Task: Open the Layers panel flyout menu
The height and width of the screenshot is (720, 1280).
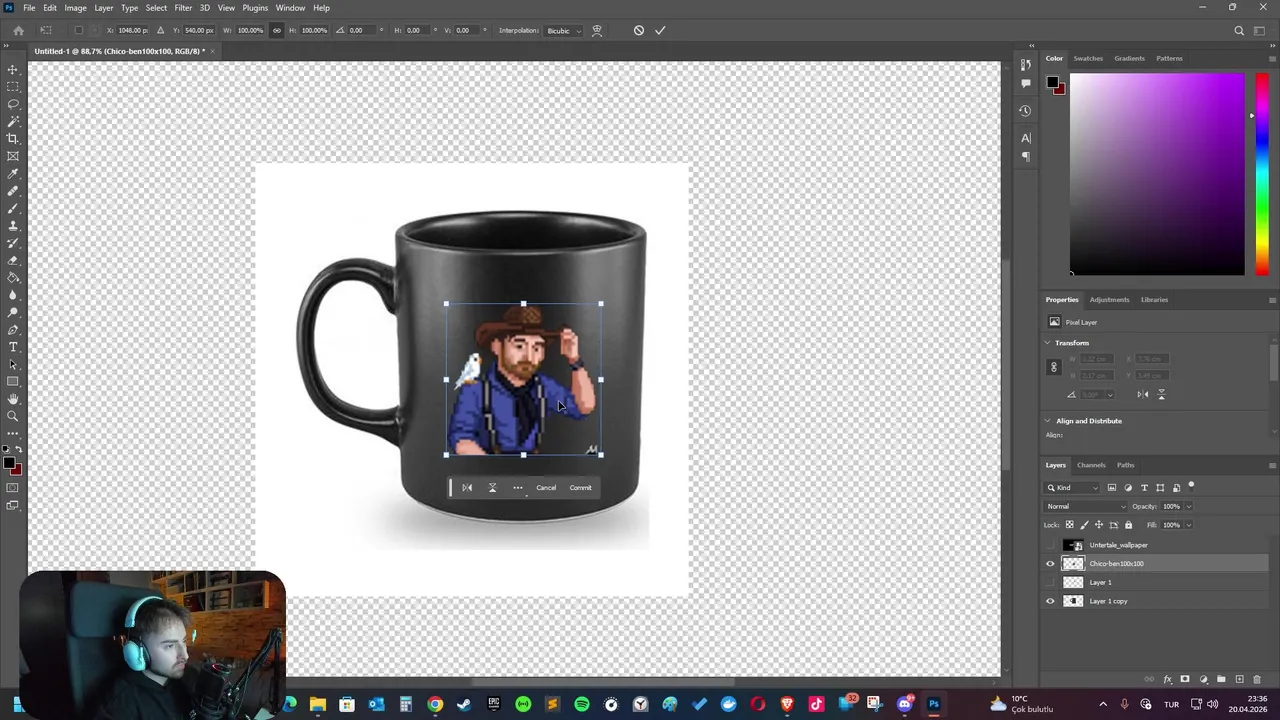Action: tap(1272, 465)
